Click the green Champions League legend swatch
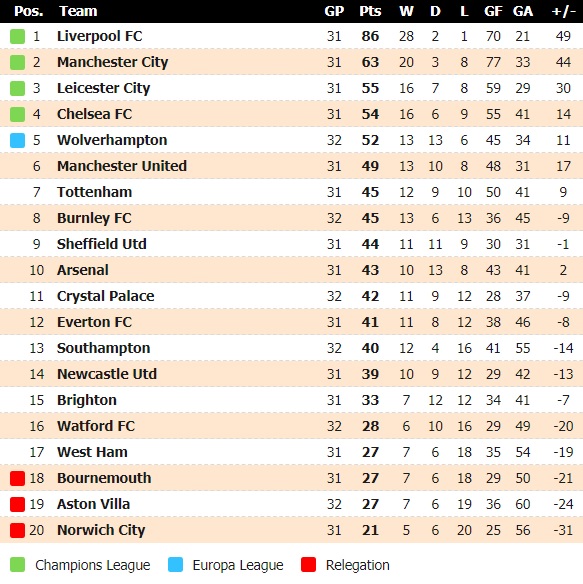The width and height of the screenshot is (583, 584). [x=17, y=565]
